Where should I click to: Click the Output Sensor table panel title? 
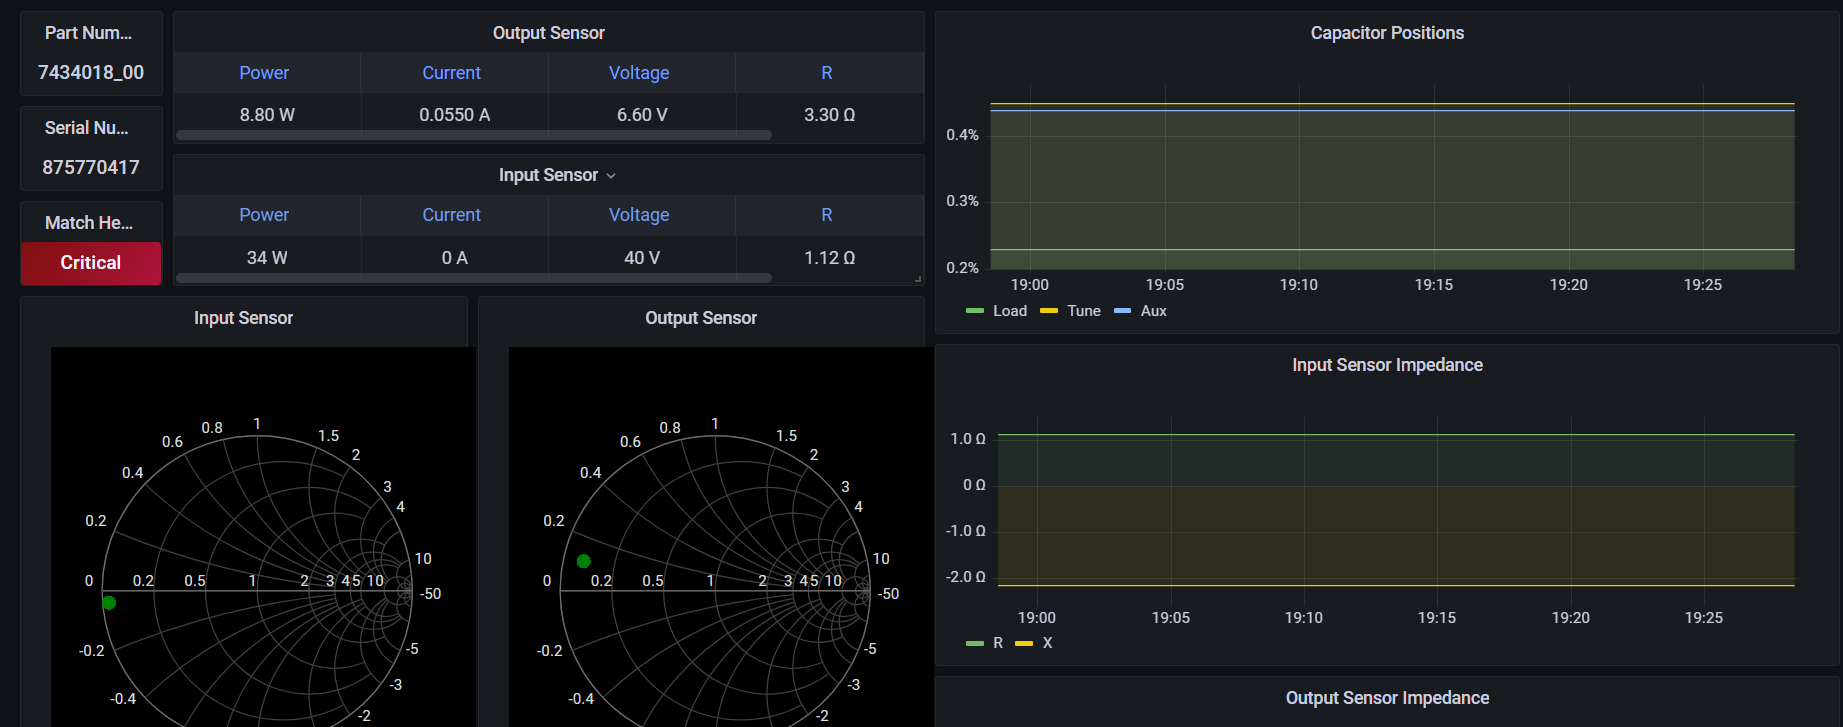click(x=548, y=33)
